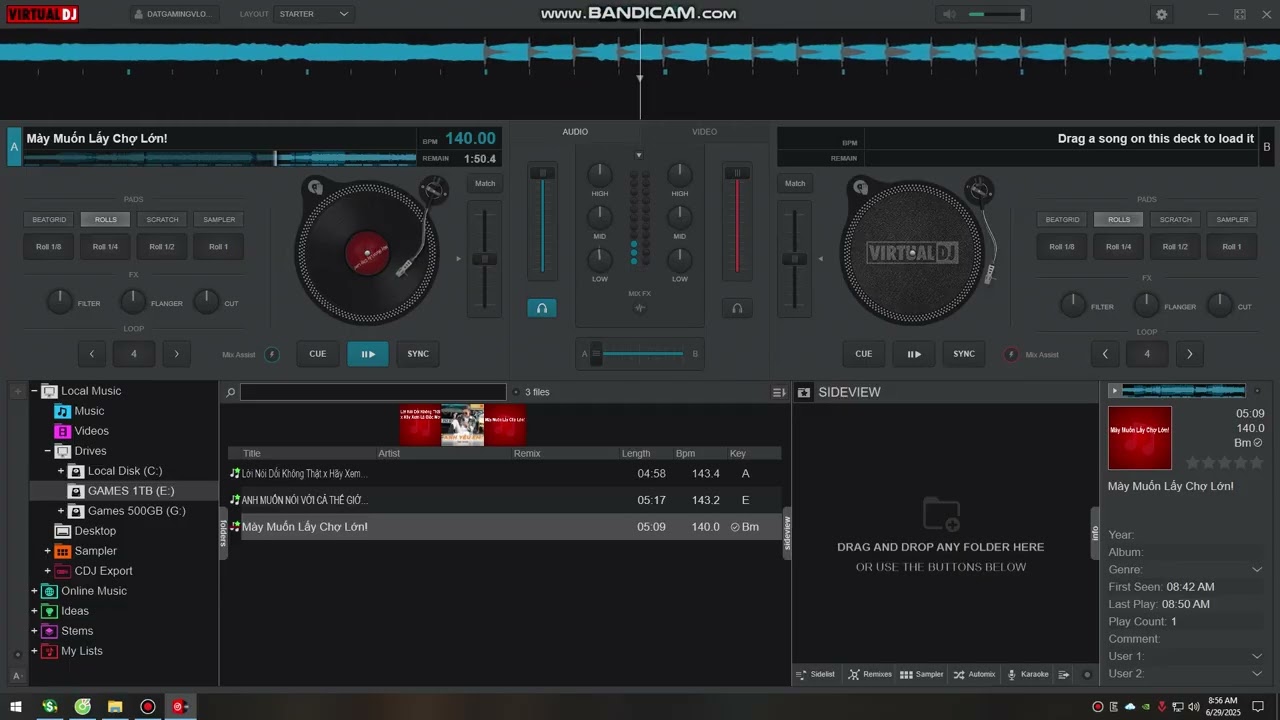Select the Videos folder in the tree
1280x720 pixels.
(x=91, y=431)
